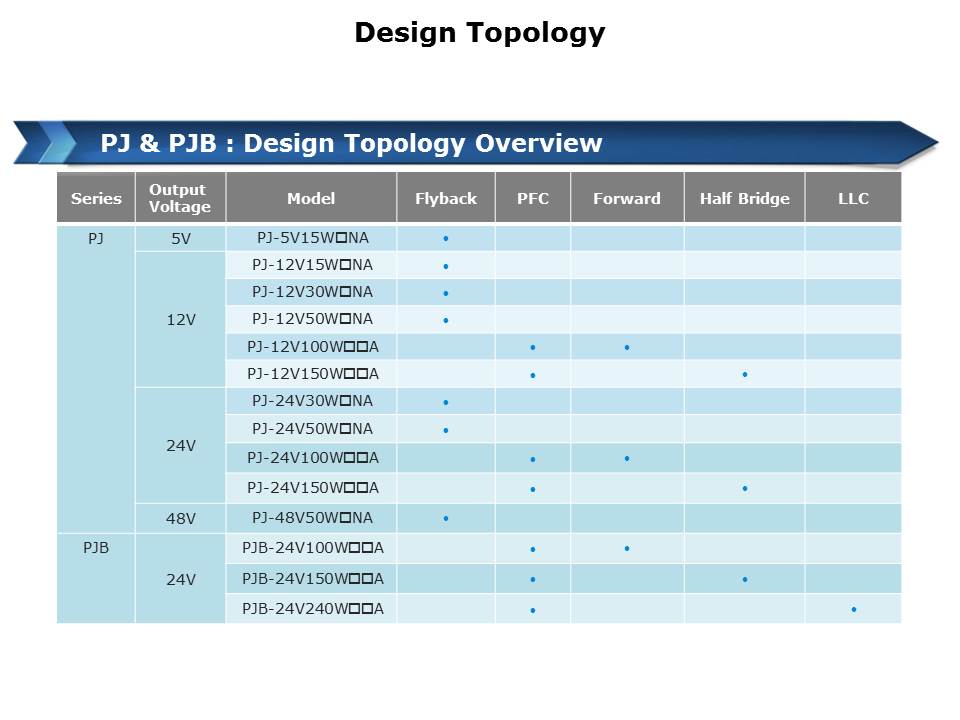Viewport: 960px width, 720px height.
Task: Select the Model column header
Action: pyautogui.click(x=311, y=198)
